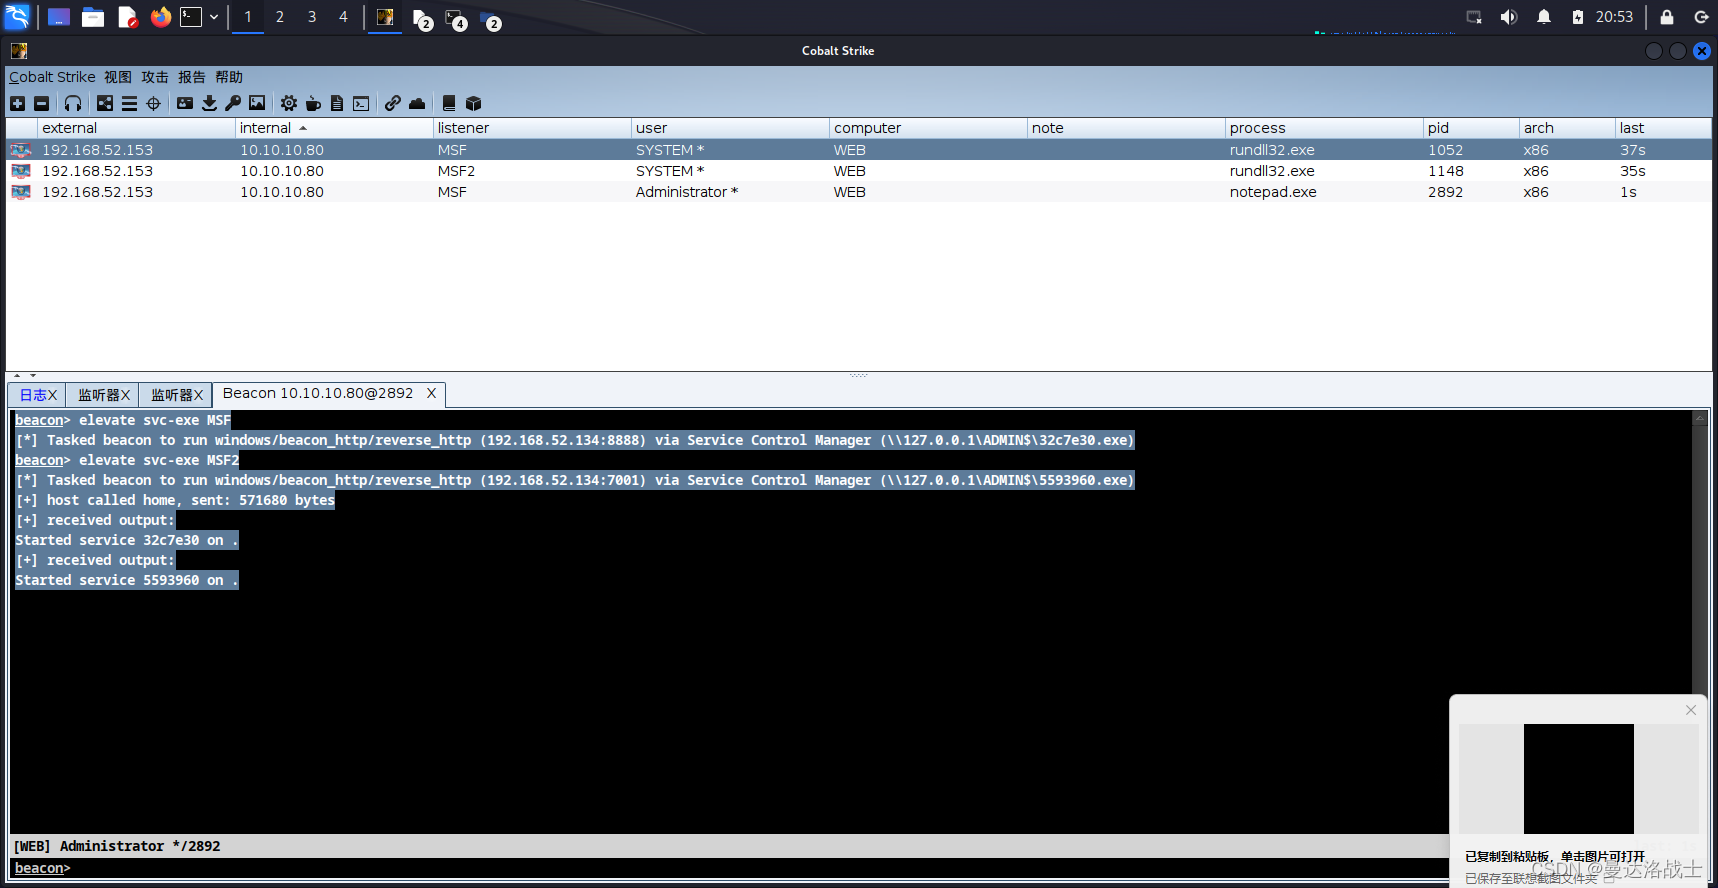
Task: Sort by the pid column header
Action: pyautogui.click(x=1471, y=128)
